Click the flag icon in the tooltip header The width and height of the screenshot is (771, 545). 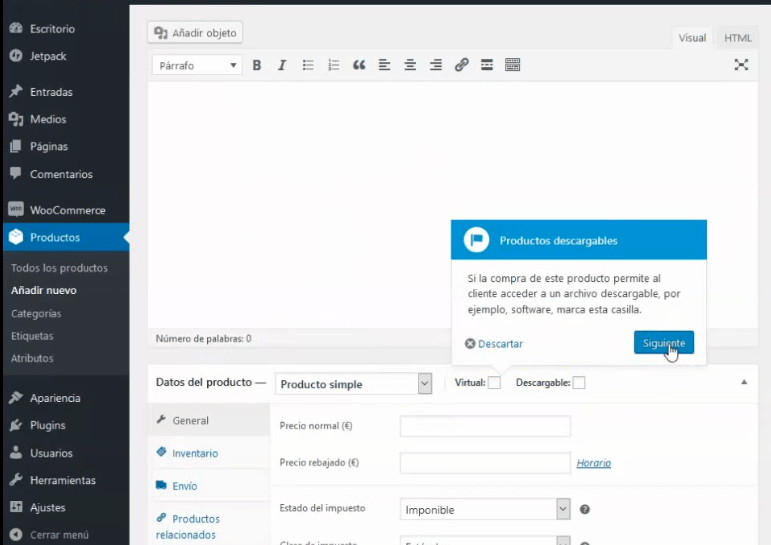pyautogui.click(x=476, y=240)
